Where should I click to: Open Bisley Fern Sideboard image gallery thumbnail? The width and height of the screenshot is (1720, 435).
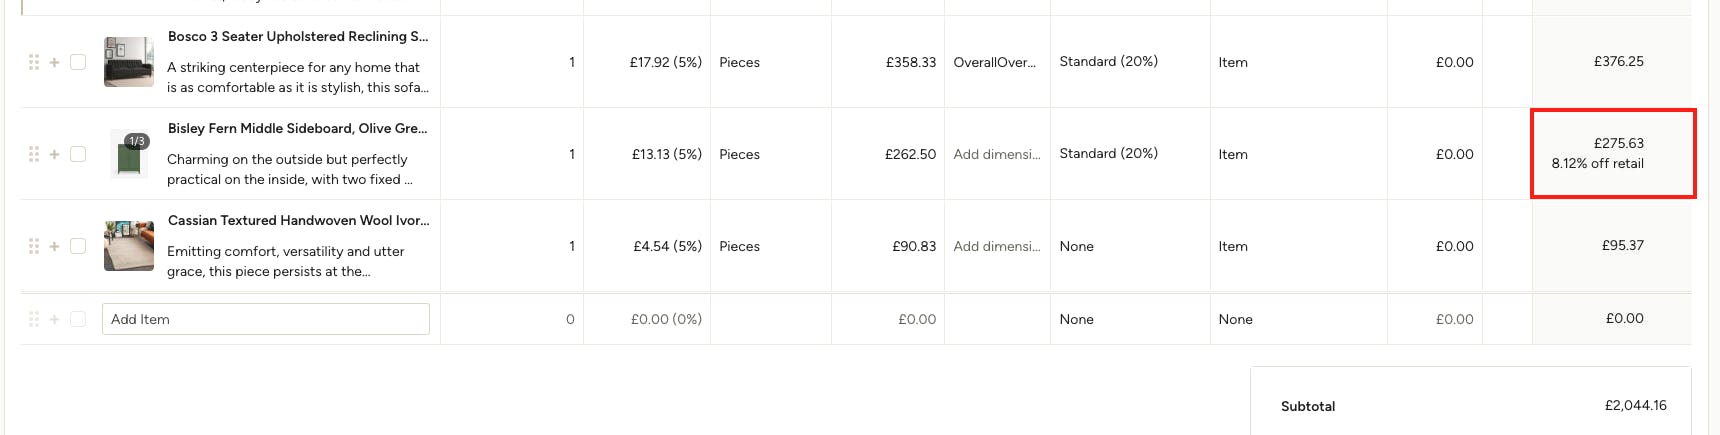(129, 154)
